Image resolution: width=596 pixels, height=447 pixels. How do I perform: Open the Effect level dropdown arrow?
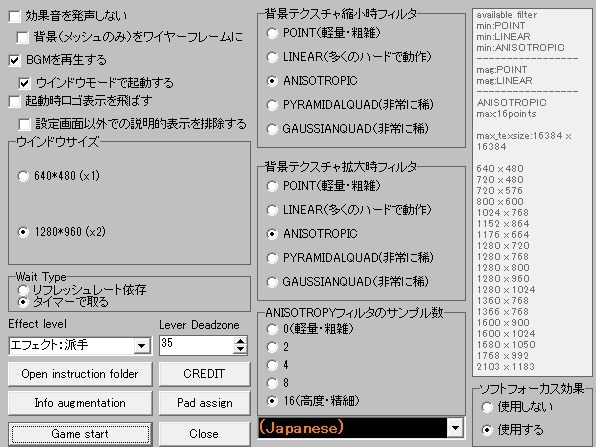pos(141,346)
